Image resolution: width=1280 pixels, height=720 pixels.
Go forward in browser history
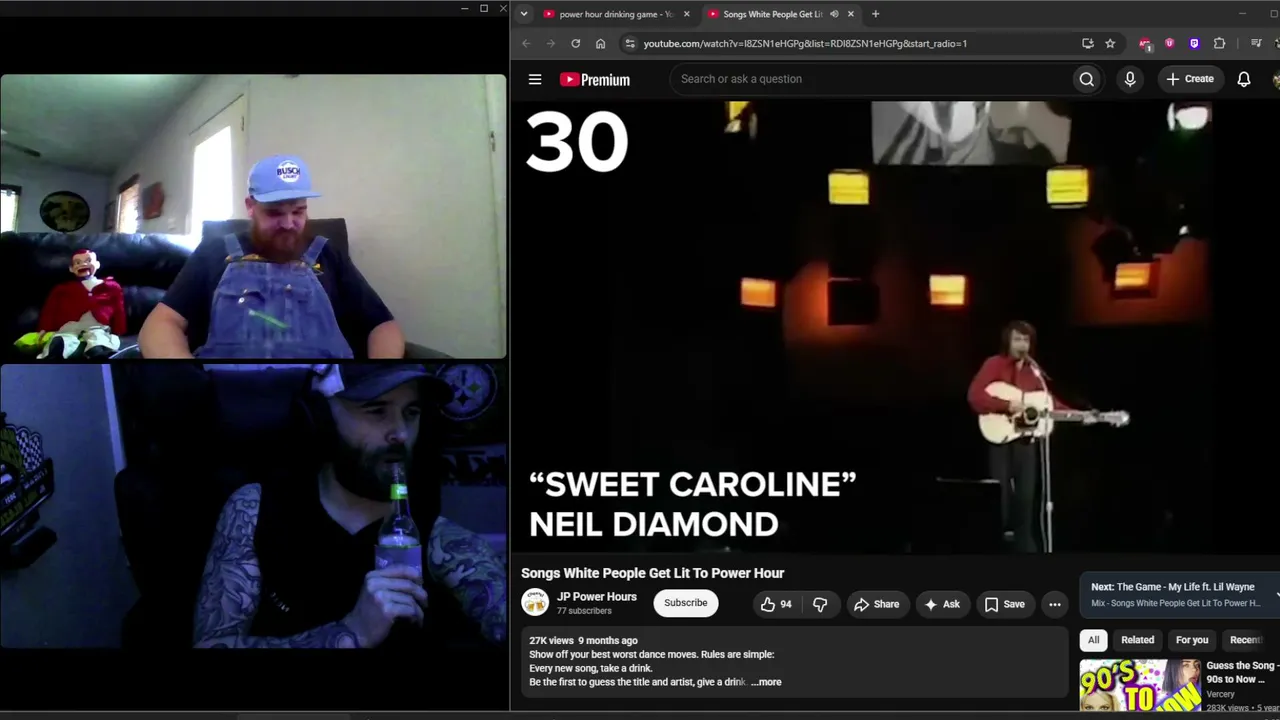[x=551, y=43]
